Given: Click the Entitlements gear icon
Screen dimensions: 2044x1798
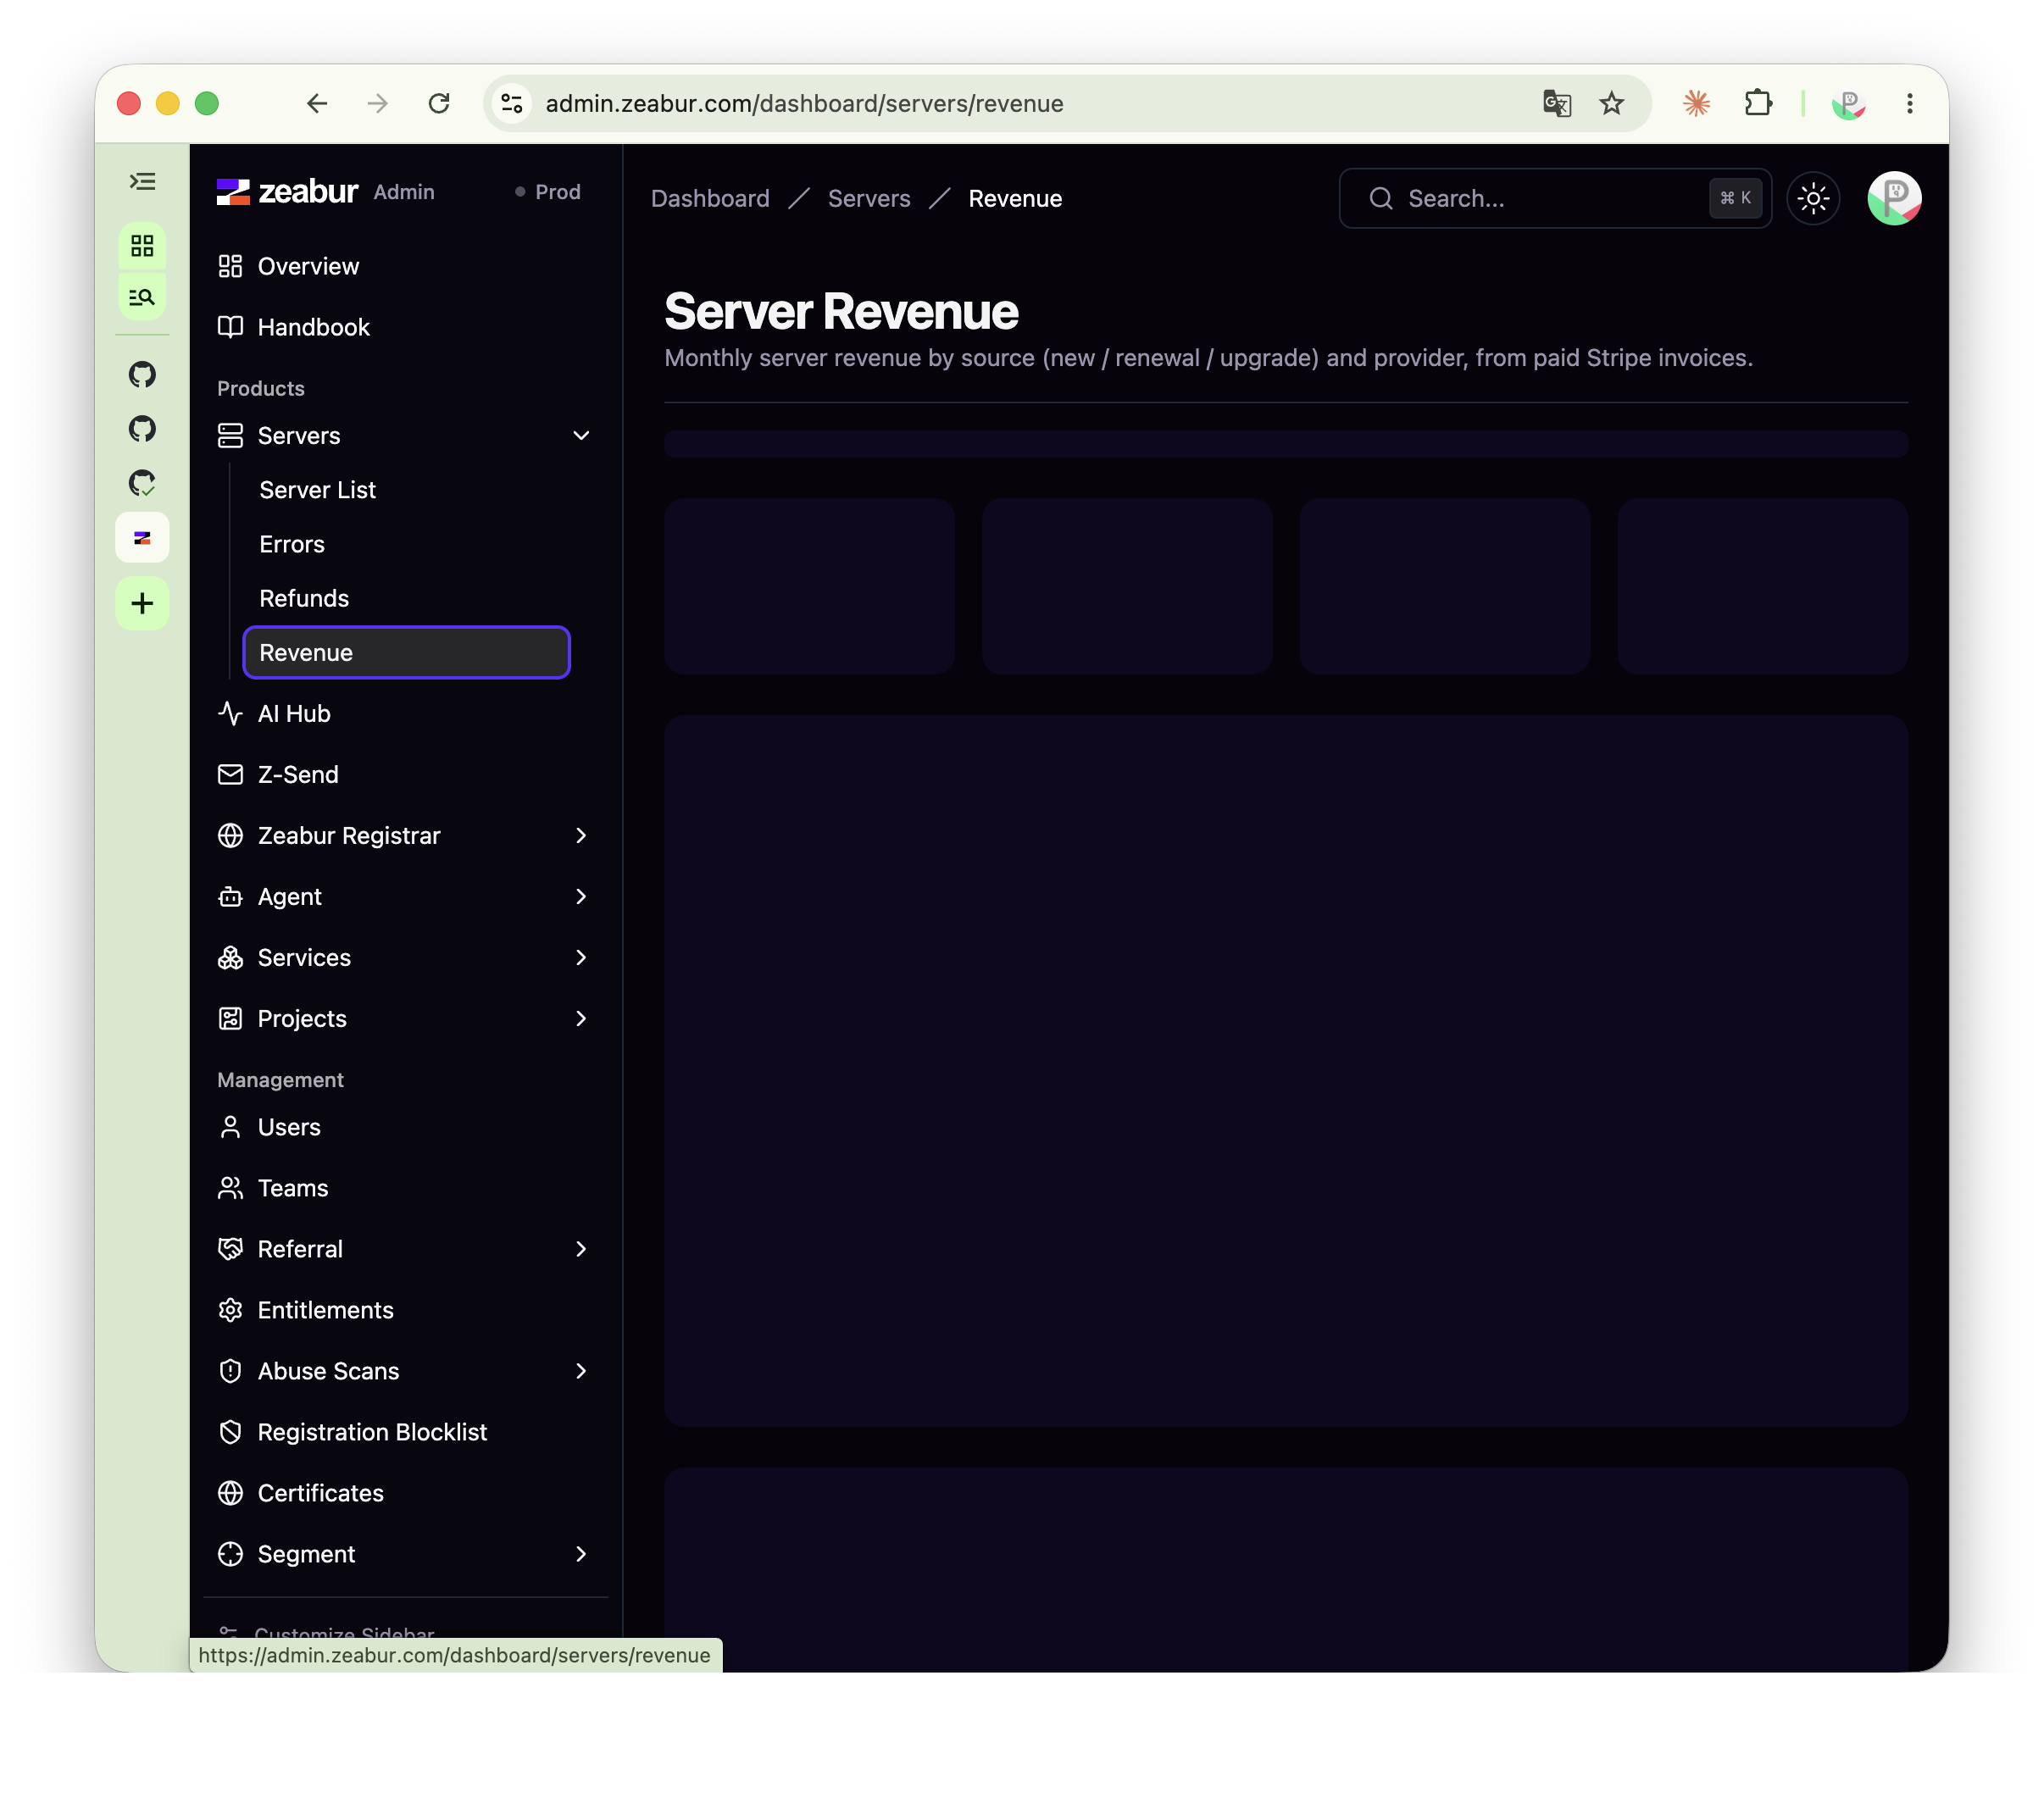Looking at the screenshot, I should [x=230, y=1310].
